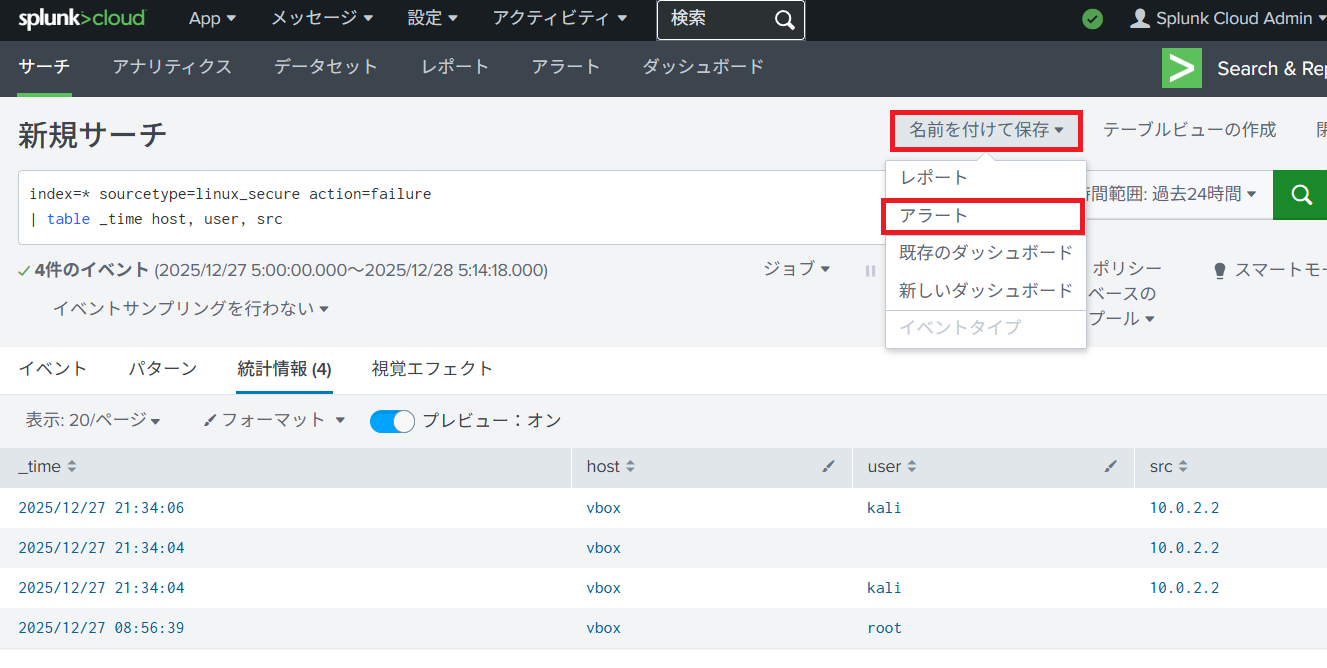Viewport: 1327px width, 668px height.
Task: Open the ジョブ menu
Action: tap(796, 269)
